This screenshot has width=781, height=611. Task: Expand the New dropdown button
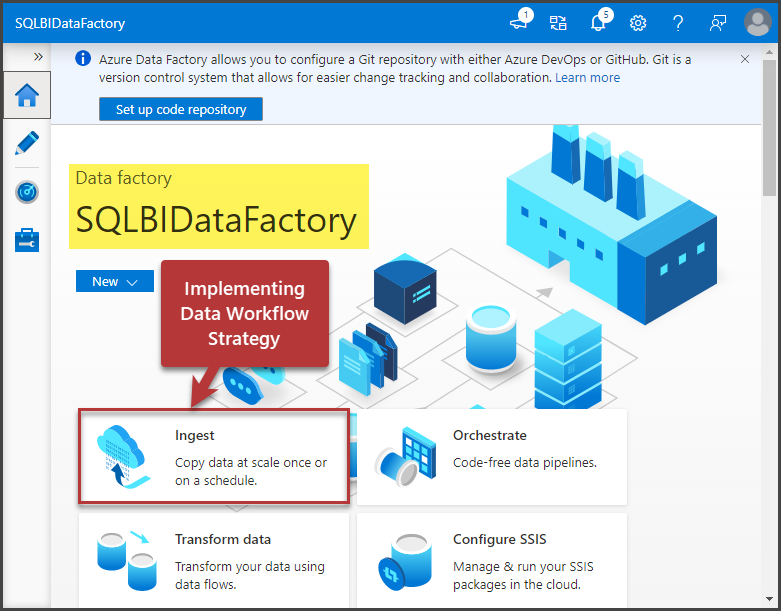click(x=115, y=281)
